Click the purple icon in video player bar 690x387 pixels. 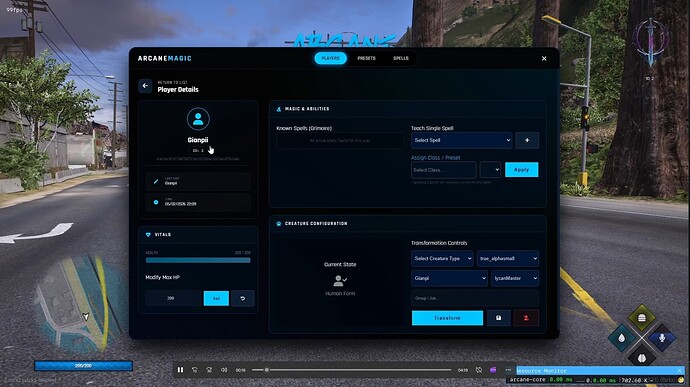[x=493, y=370]
